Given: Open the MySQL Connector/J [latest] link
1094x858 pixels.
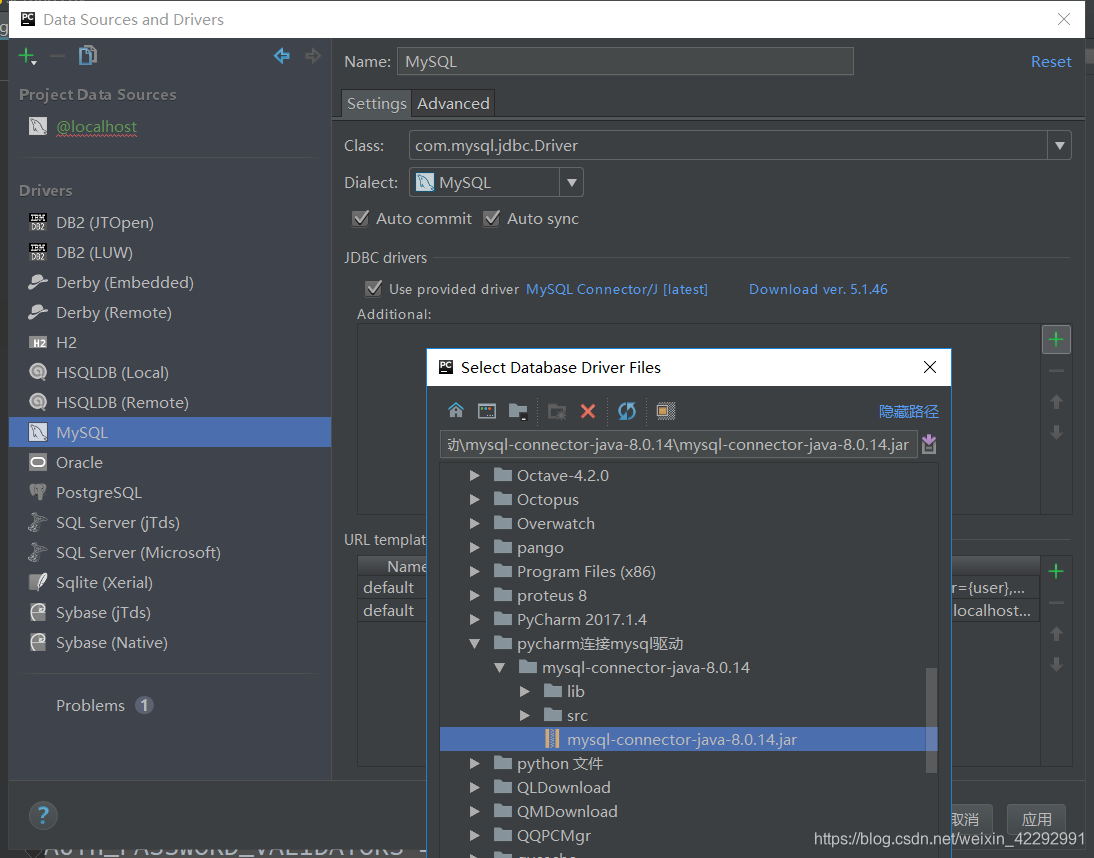Looking at the screenshot, I should point(617,289).
